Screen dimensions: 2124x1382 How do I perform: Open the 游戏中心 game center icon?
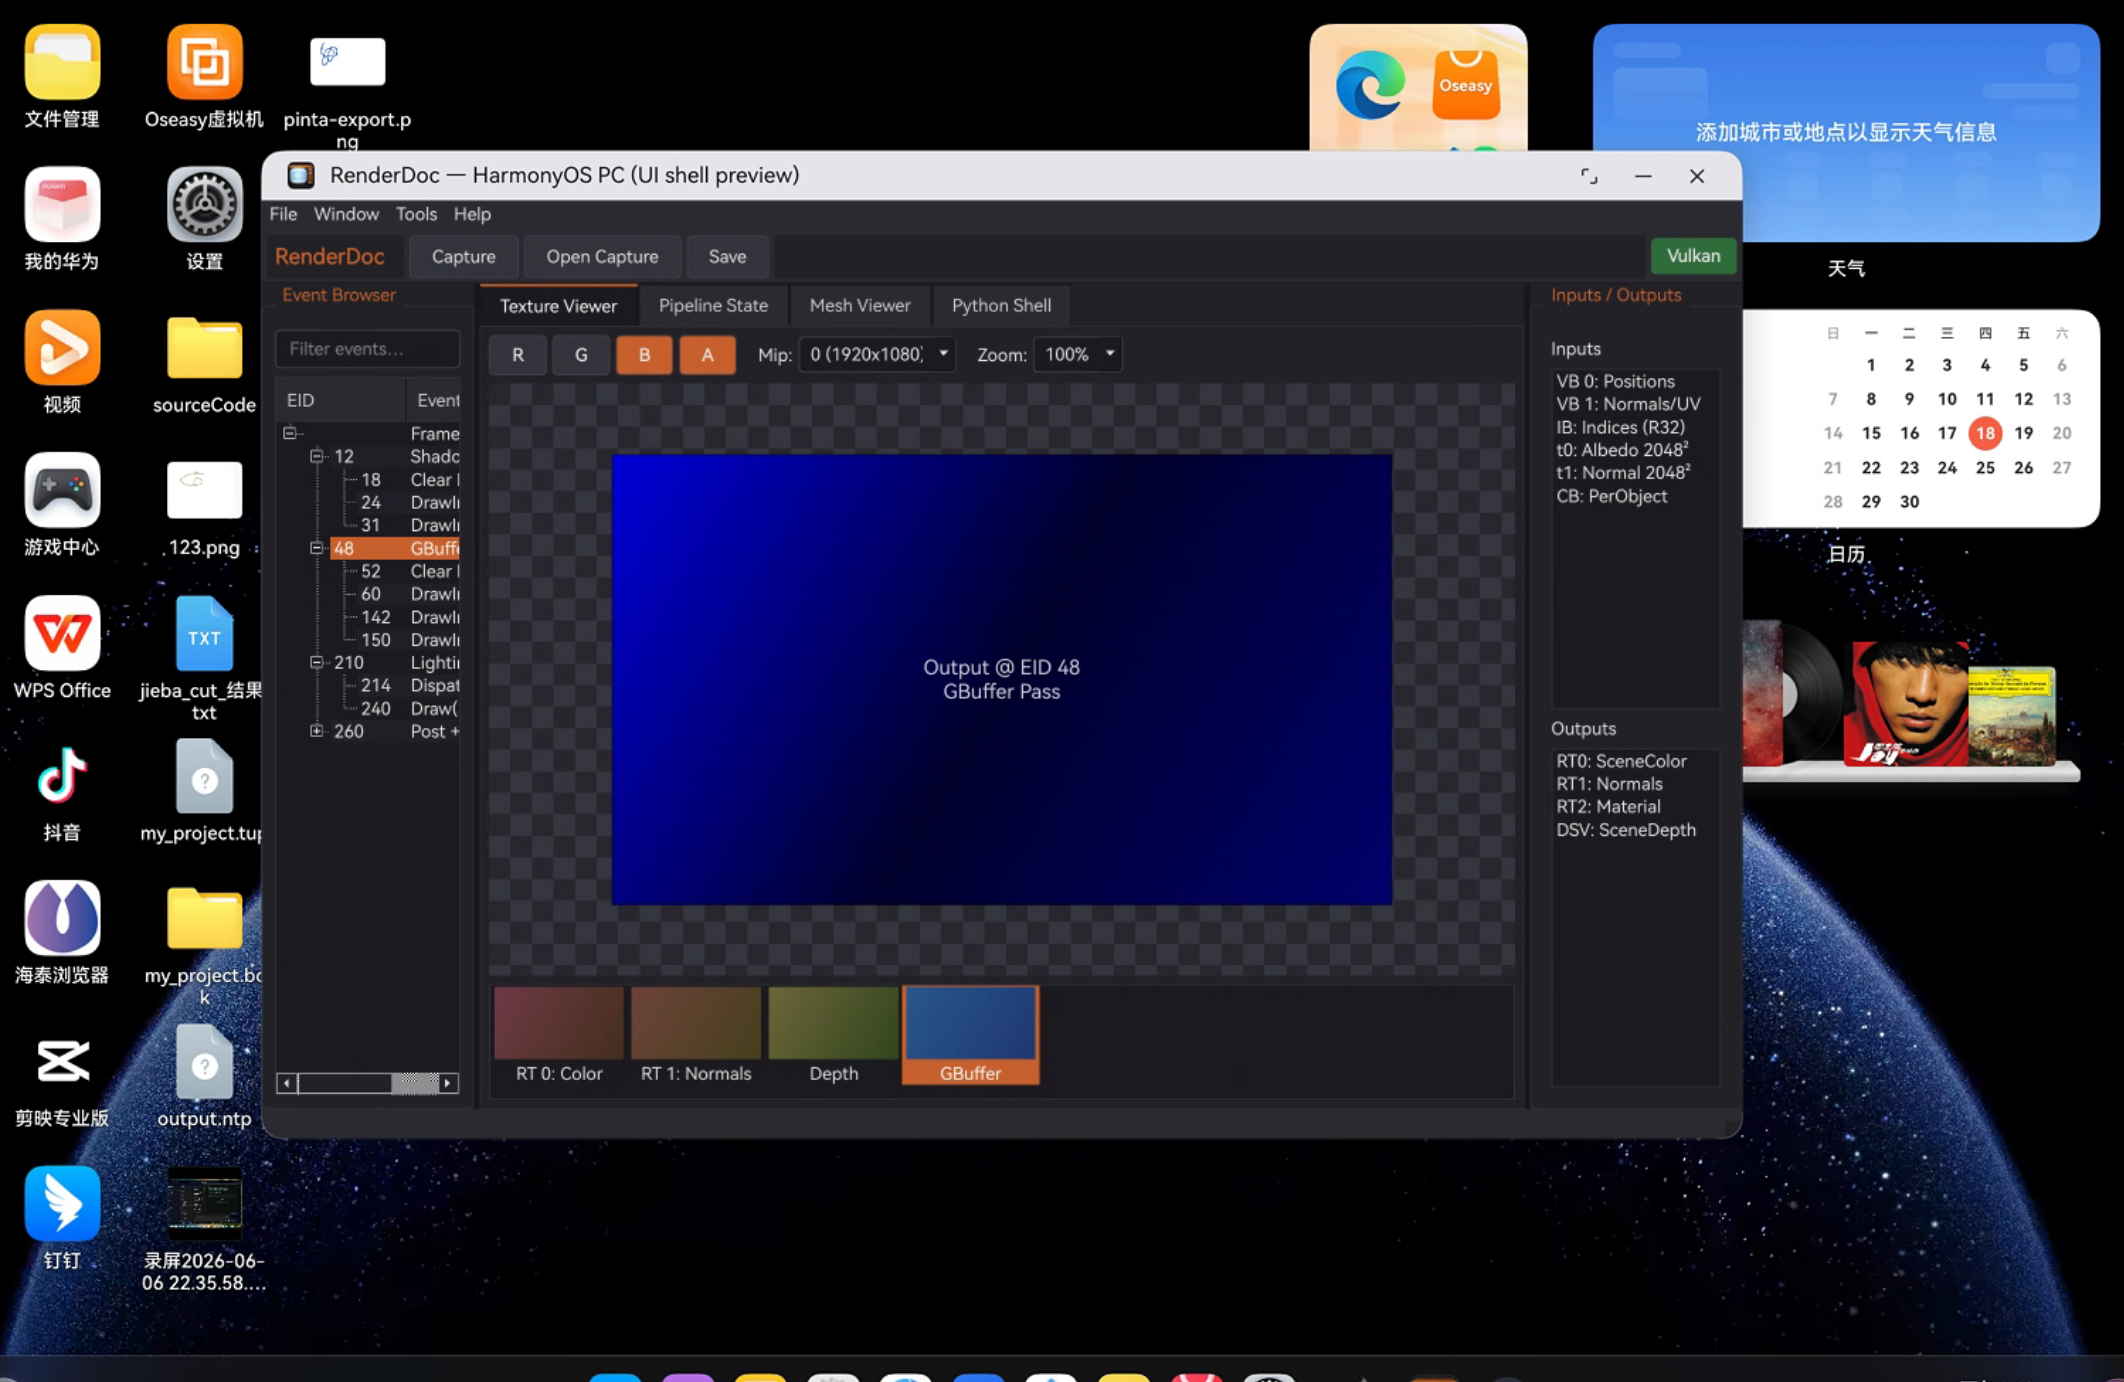62,490
